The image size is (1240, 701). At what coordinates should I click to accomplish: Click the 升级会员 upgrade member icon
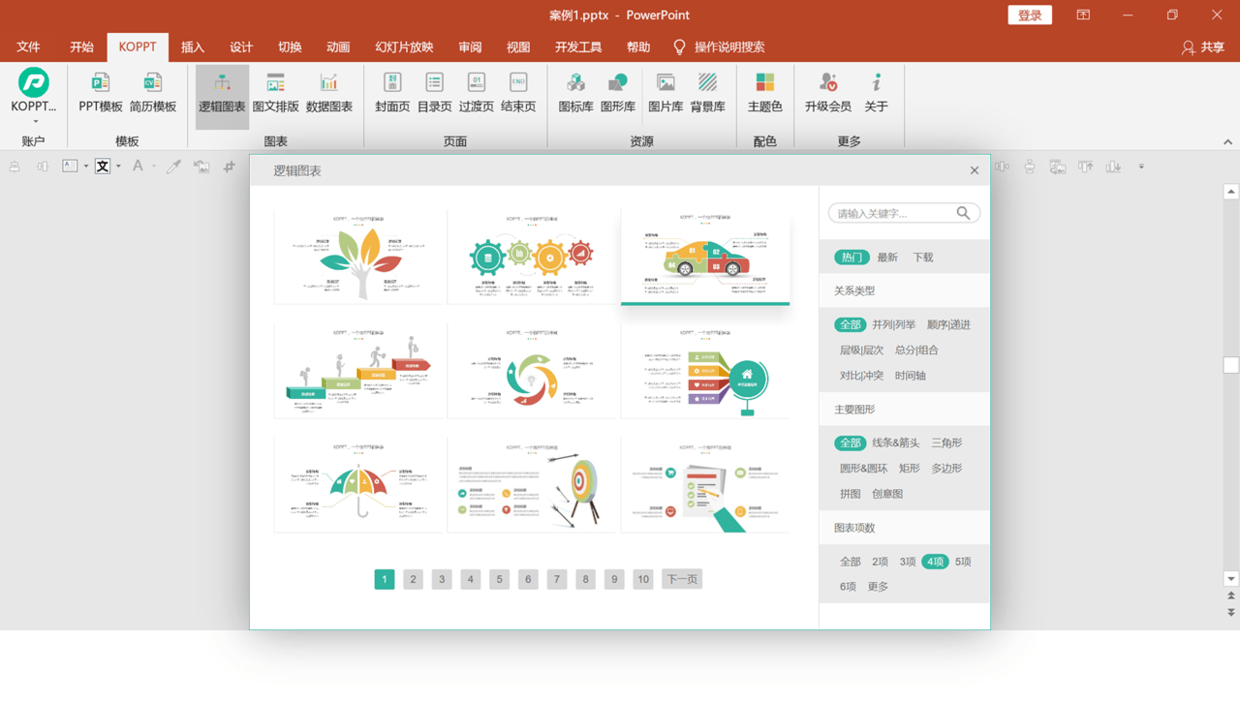tap(828, 92)
